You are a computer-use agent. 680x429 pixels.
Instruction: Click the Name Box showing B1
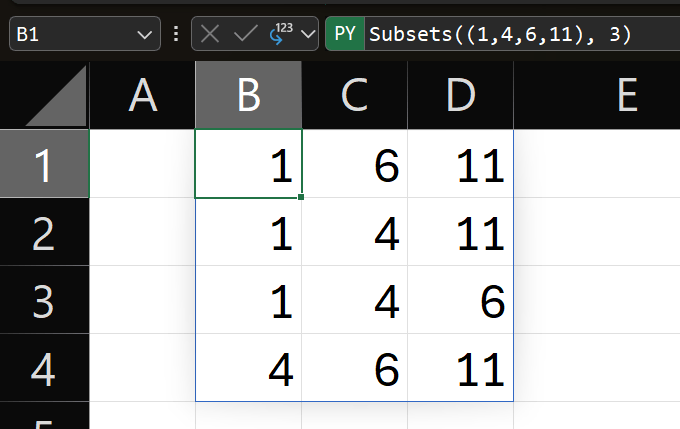pos(85,34)
